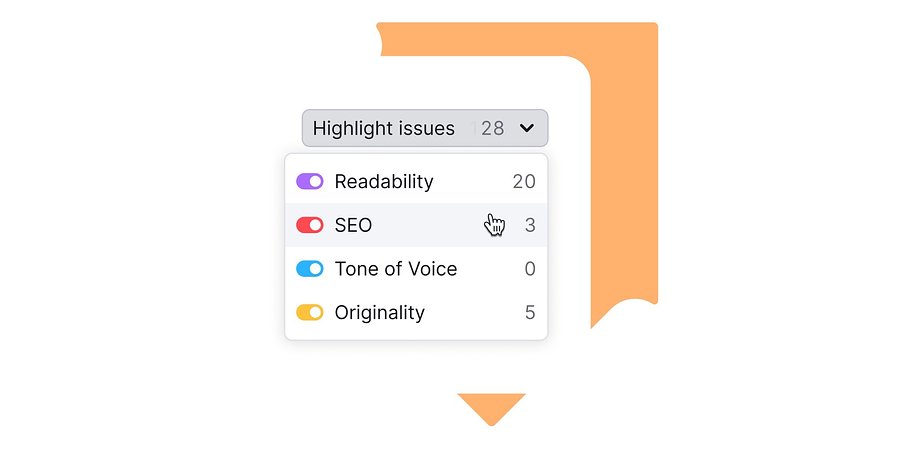Click the orange curled corner at top left
Viewport: 900px width, 450px height.
pyautogui.click(x=379, y=38)
